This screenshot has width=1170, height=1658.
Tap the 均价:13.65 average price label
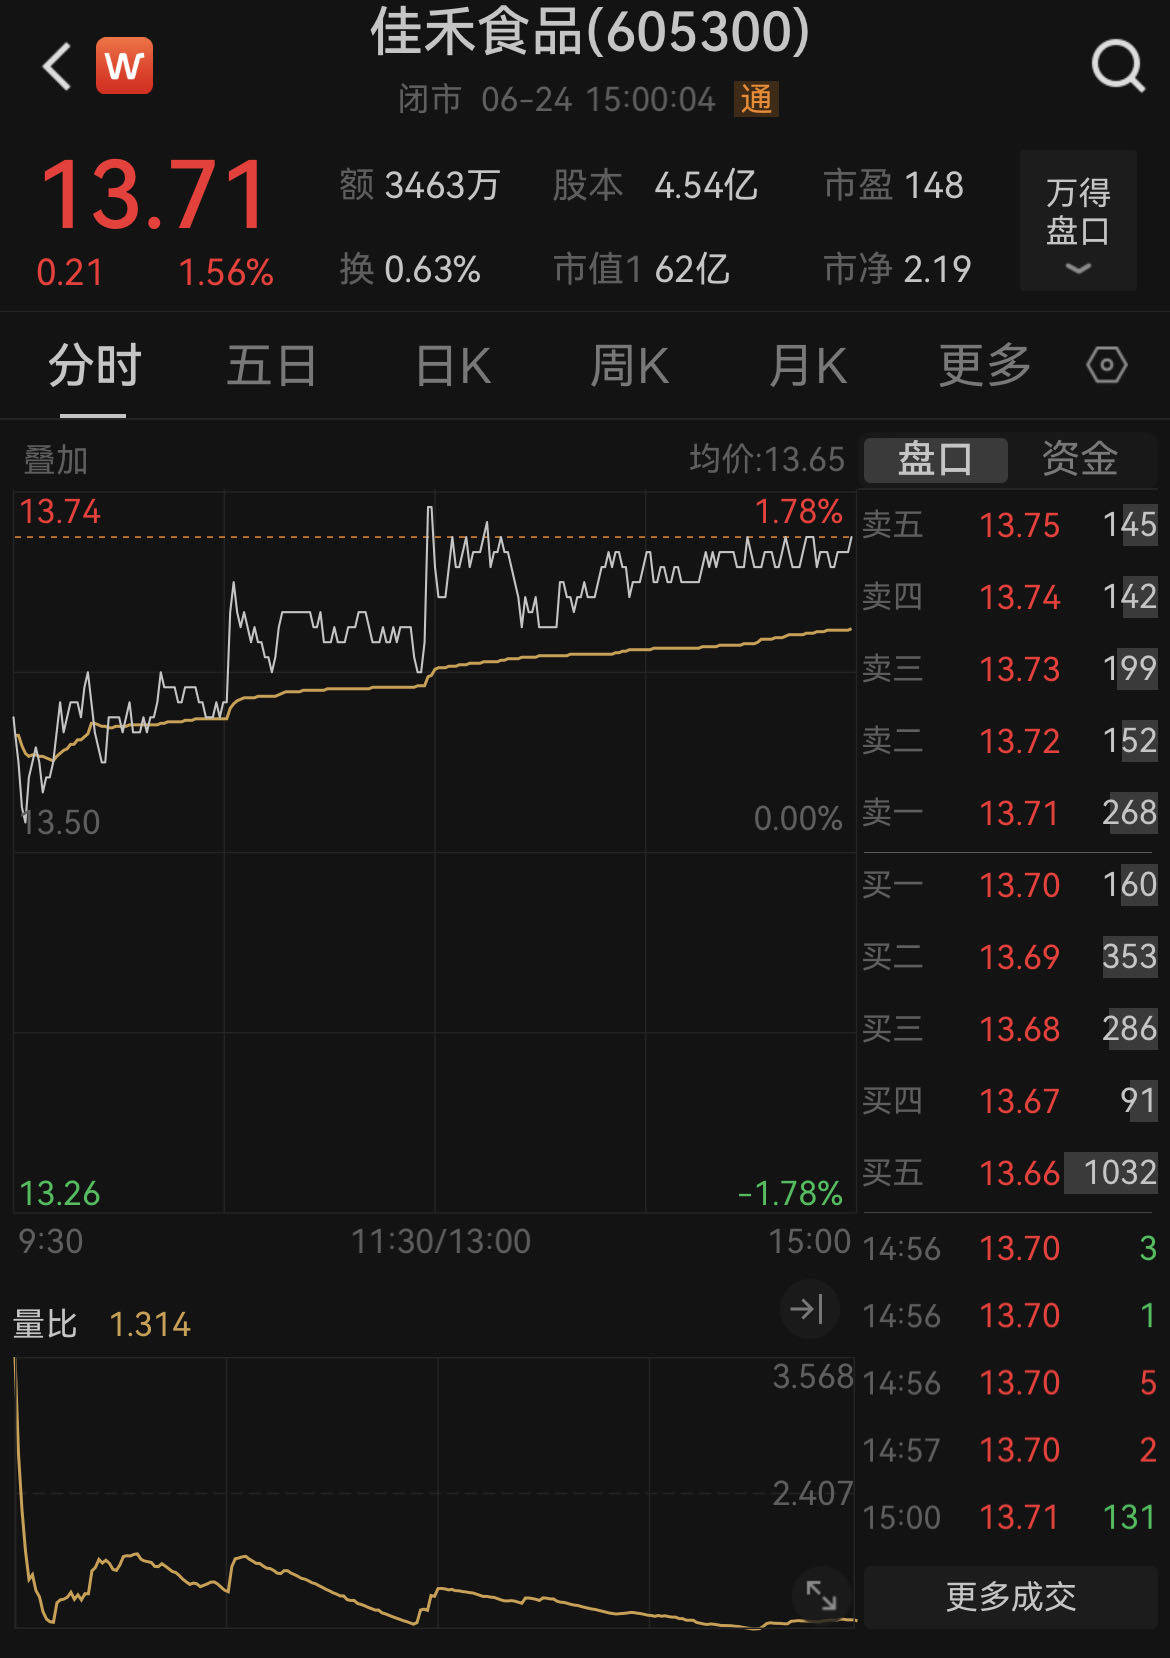pos(767,459)
